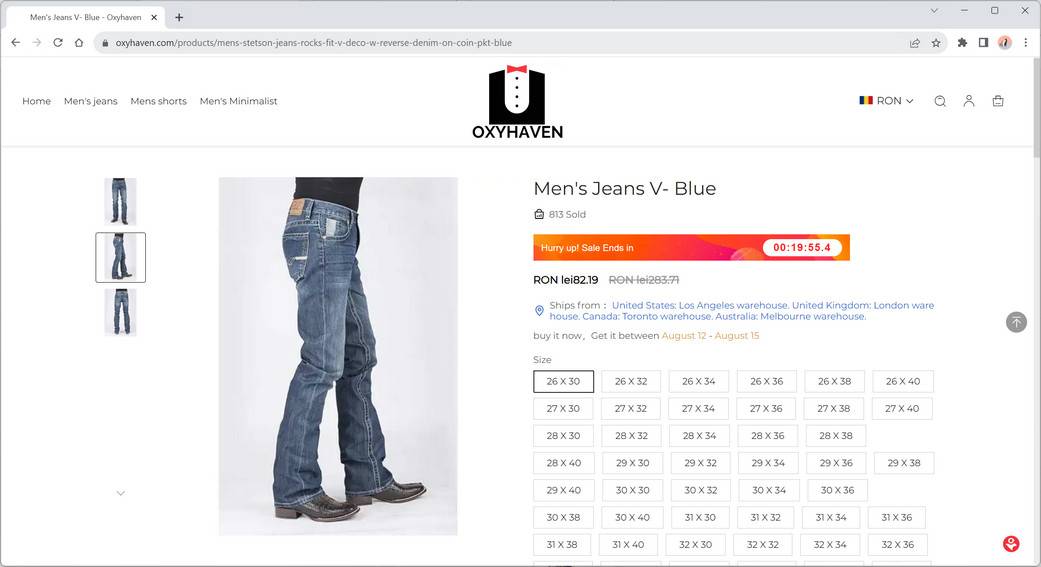Open the RON currency dropdown
Viewport: 1041px width, 567px height.
pos(886,101)
